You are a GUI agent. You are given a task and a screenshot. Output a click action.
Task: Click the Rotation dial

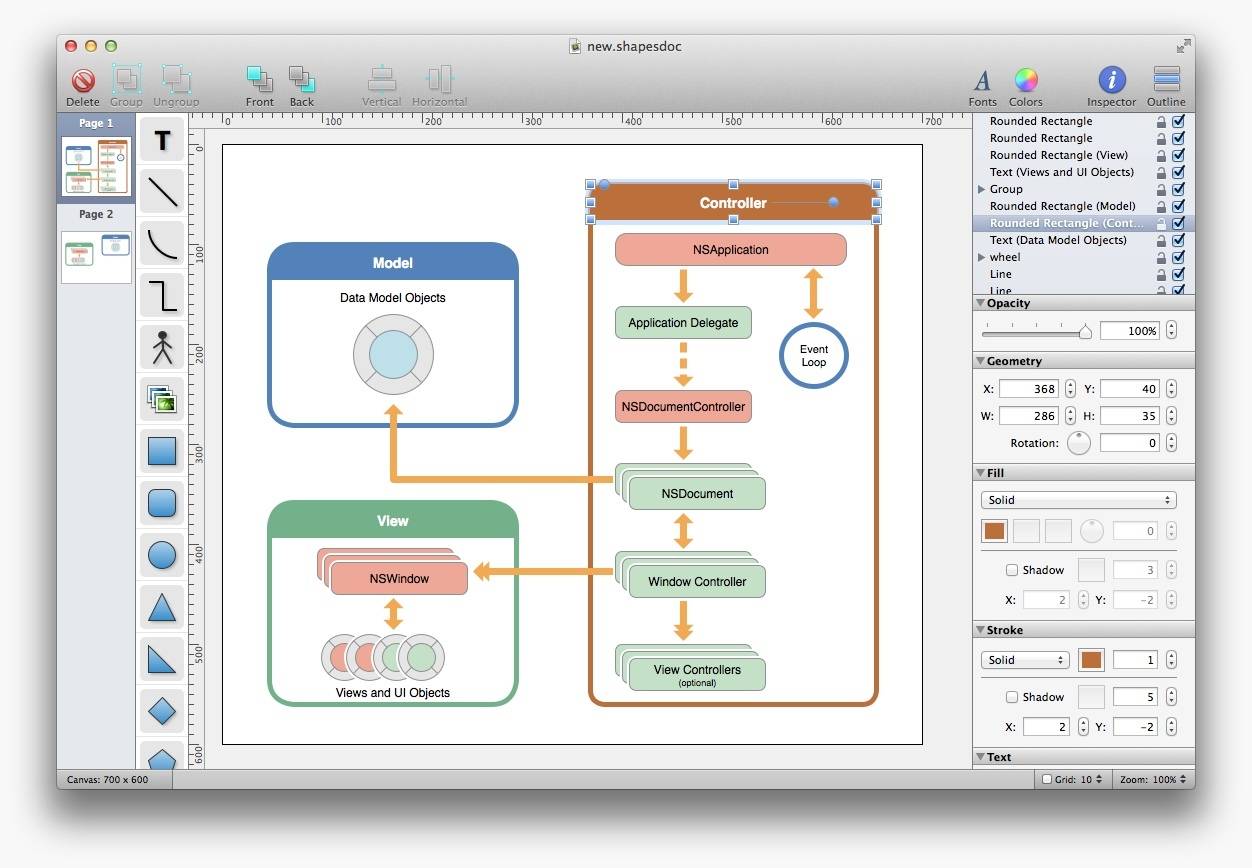point(1078,443)
